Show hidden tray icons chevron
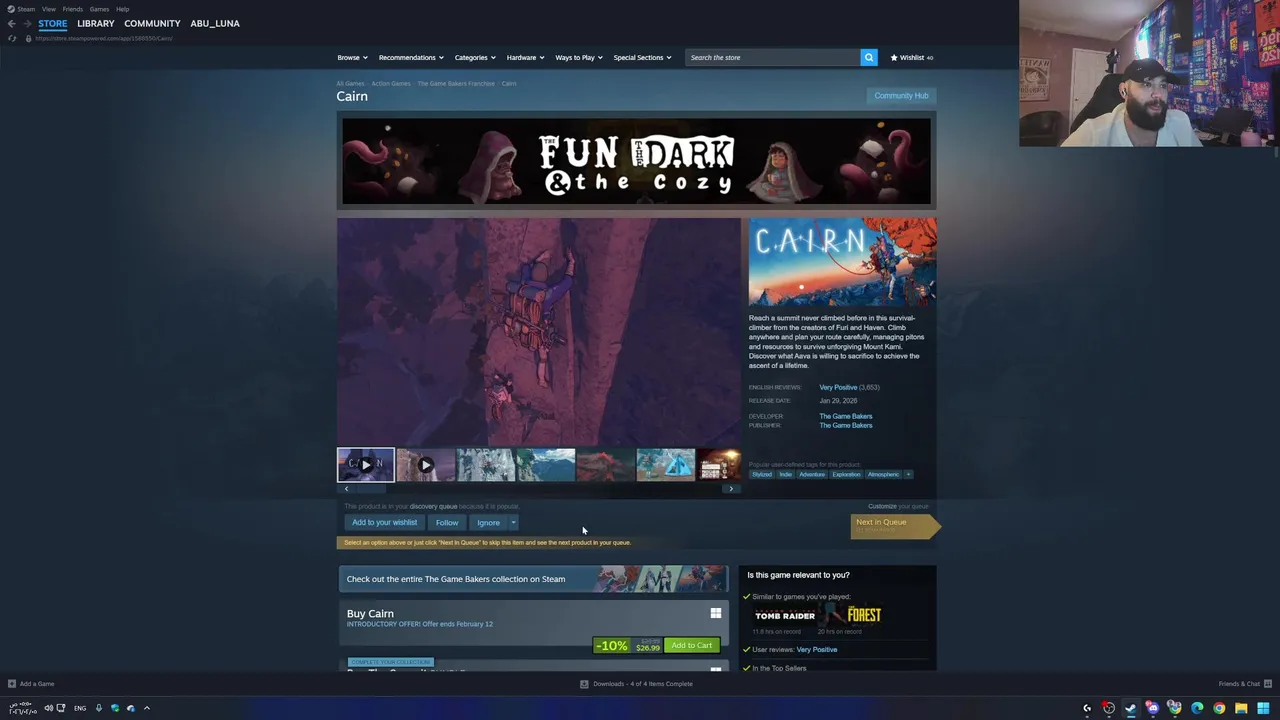 click(x=146, y=708)
